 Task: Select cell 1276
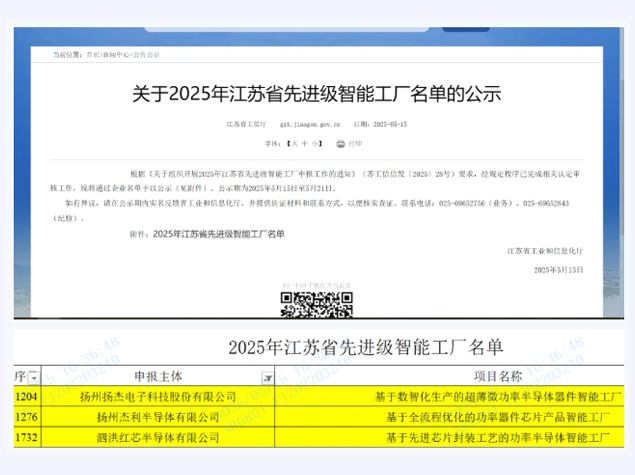[27, 417]
